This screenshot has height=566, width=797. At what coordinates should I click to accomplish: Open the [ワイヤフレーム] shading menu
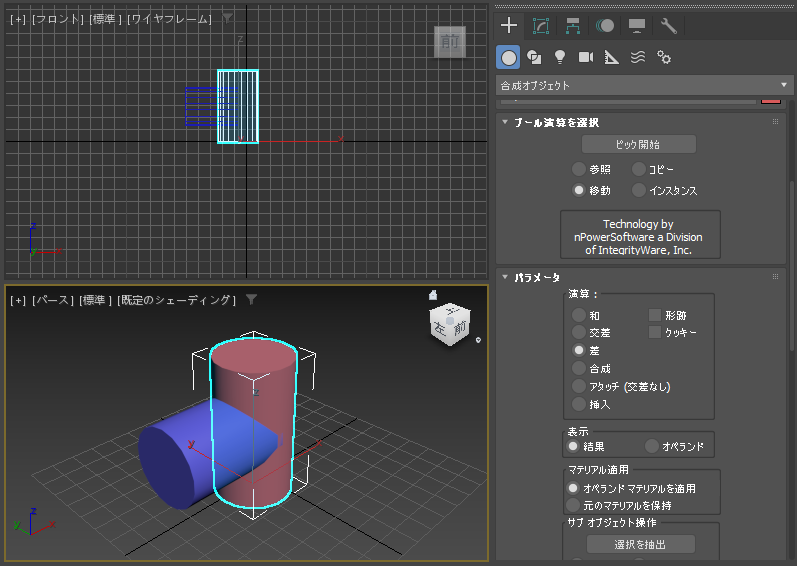[169, 19]
